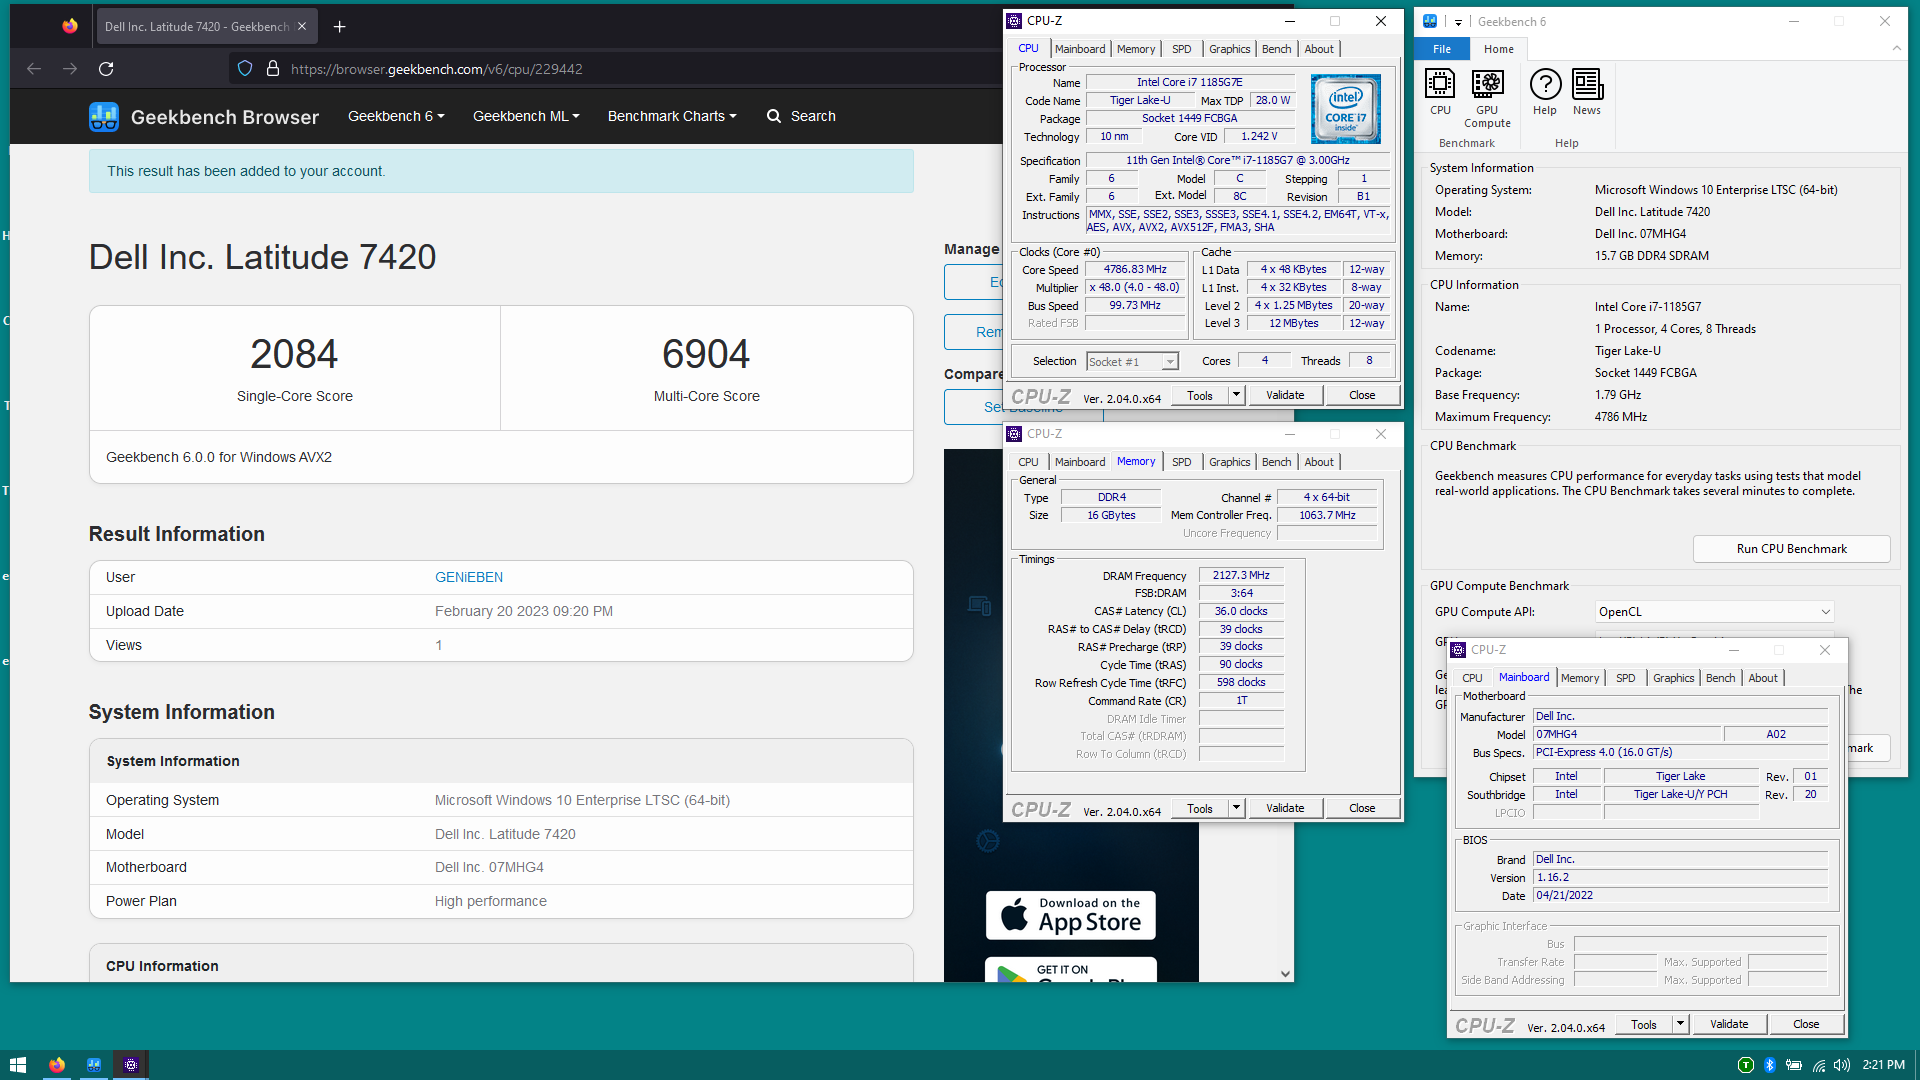Click Run CPU Benchmark button
The width and height of the screenshot is (1920, 1080).
[x=1791, y=549]
